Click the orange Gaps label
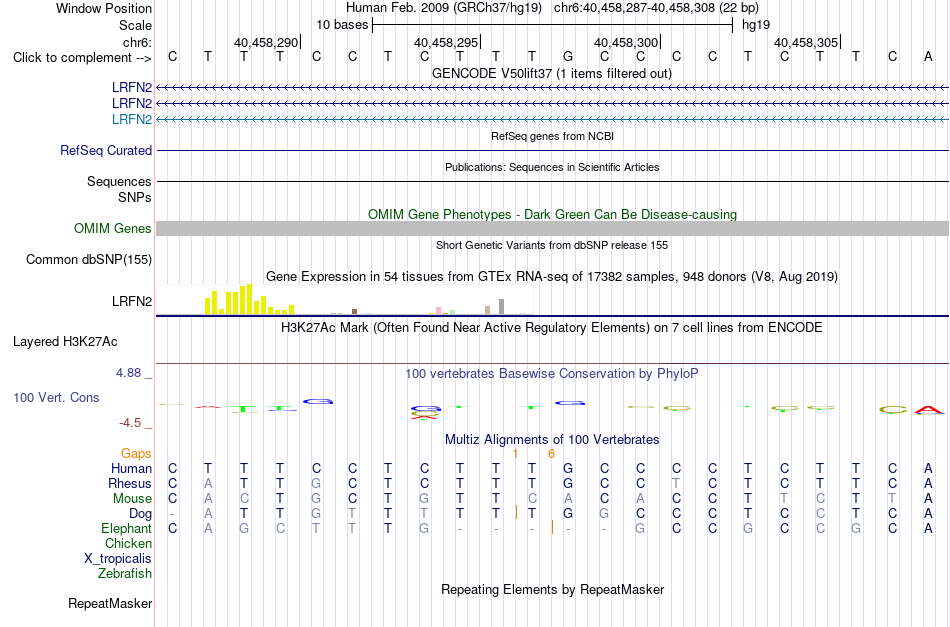Screen dimensions: 950x627 (136, 453)
